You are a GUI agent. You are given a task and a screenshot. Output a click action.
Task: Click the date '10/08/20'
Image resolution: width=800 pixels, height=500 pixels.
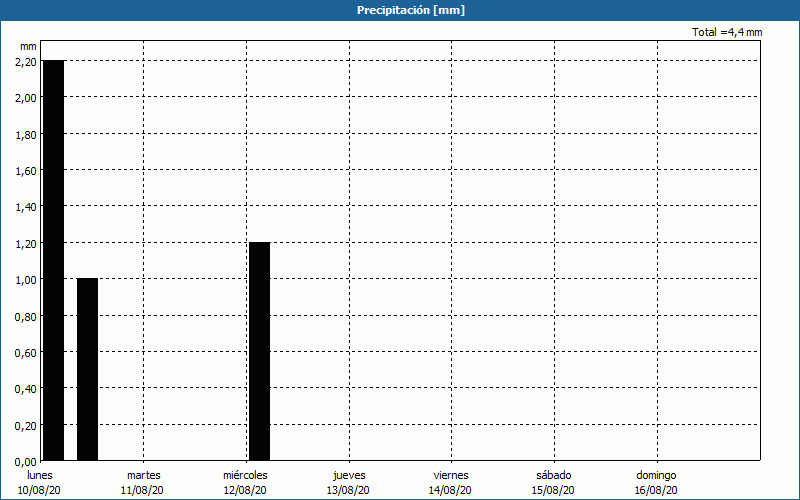point(39,490)
